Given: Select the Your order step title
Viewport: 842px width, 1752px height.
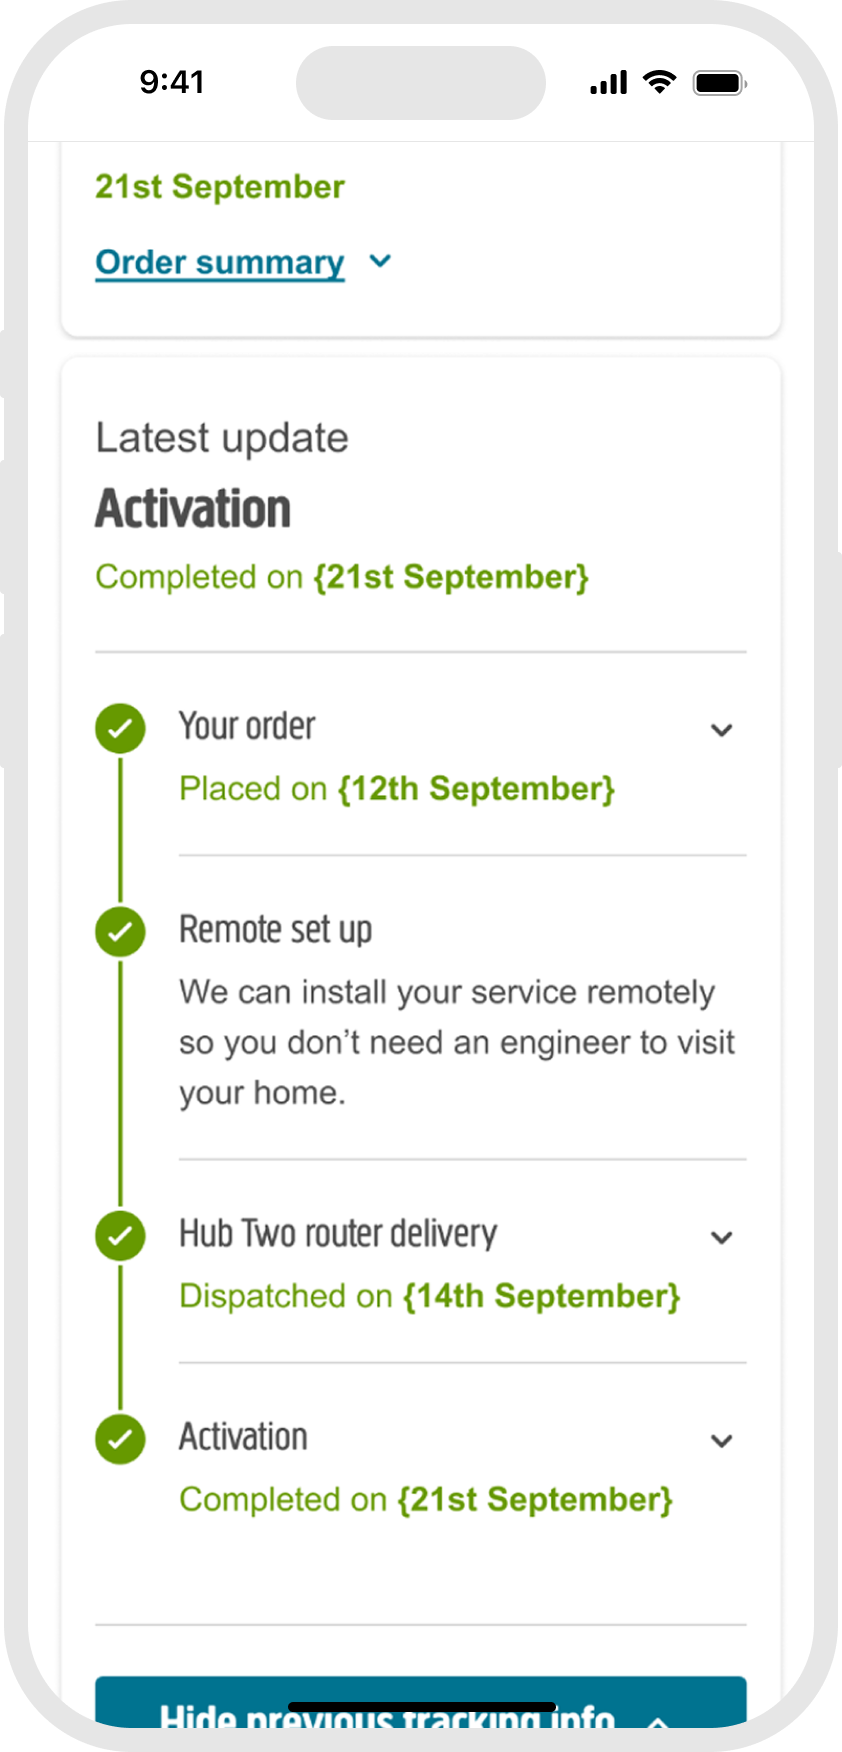Looking at the screenshot, I should pyautogui.click(x=247, y=726).
